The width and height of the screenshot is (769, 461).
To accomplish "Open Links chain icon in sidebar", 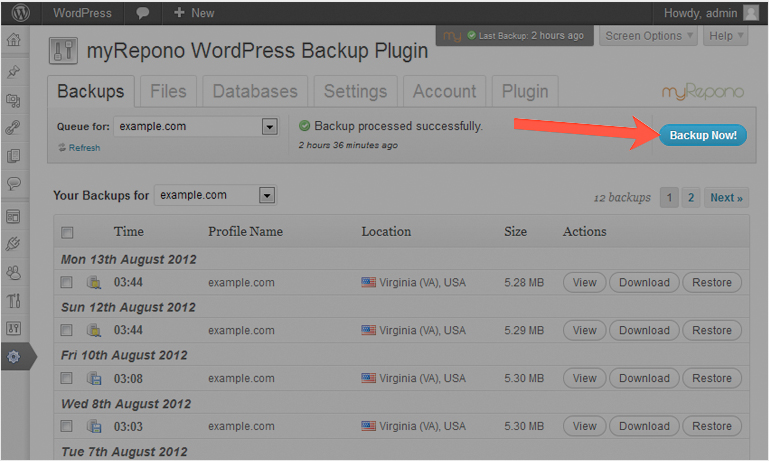I will click(14, 128).
